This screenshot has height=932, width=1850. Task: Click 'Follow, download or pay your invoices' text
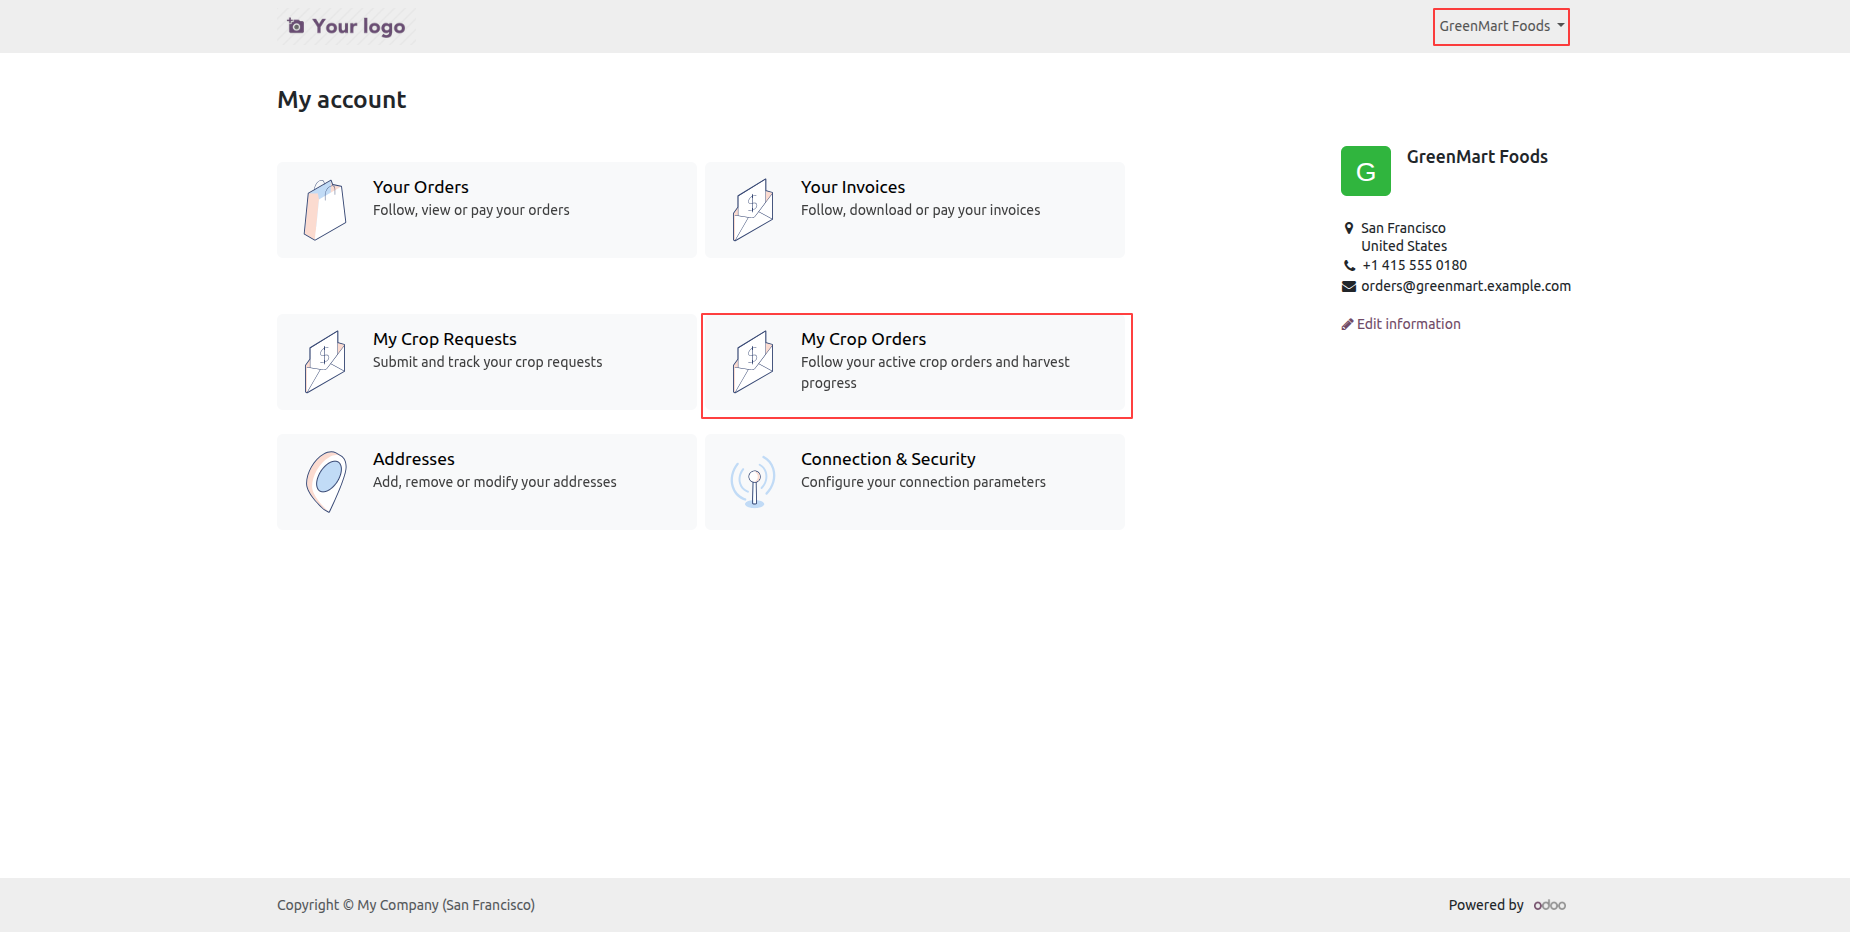pyautogui.click(x=920, y=210)
